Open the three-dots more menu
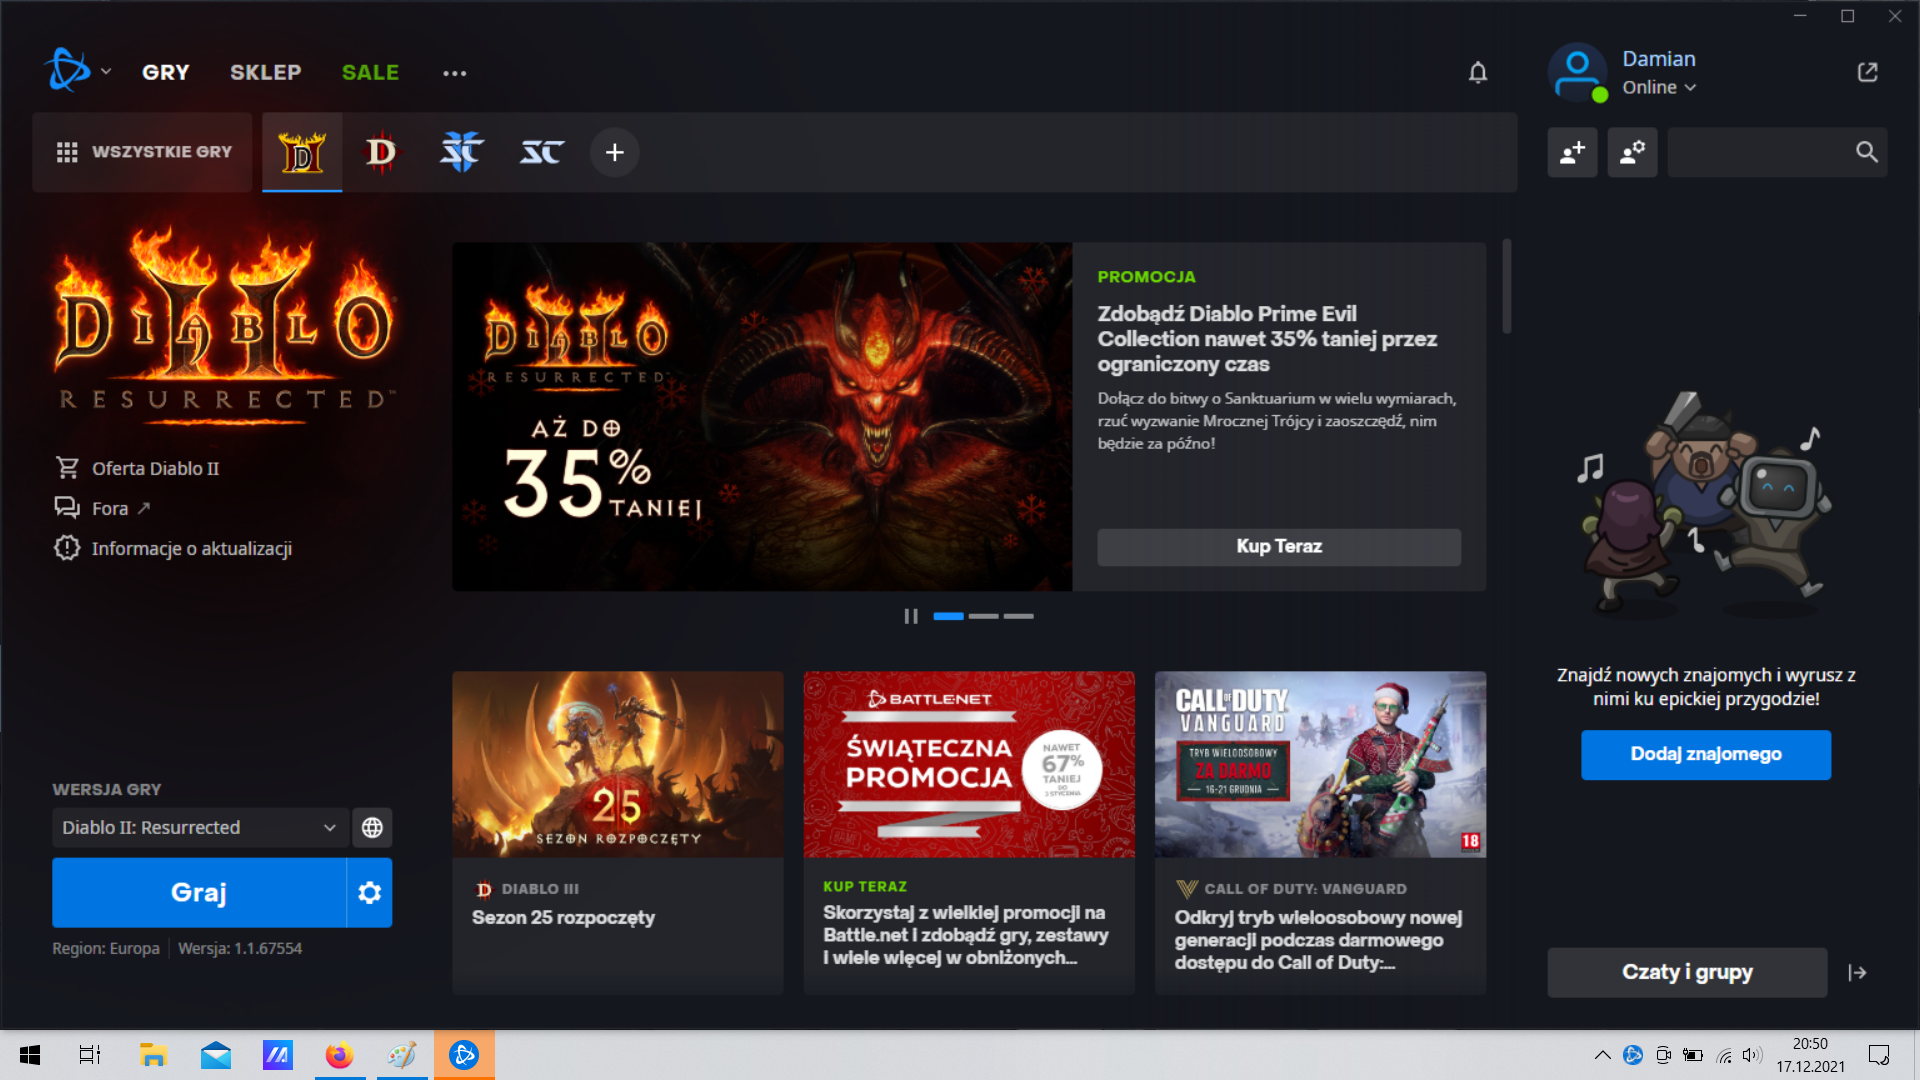Image resolution: width=1920 pixels, height=1080 pixels. (x=455, y=73)
